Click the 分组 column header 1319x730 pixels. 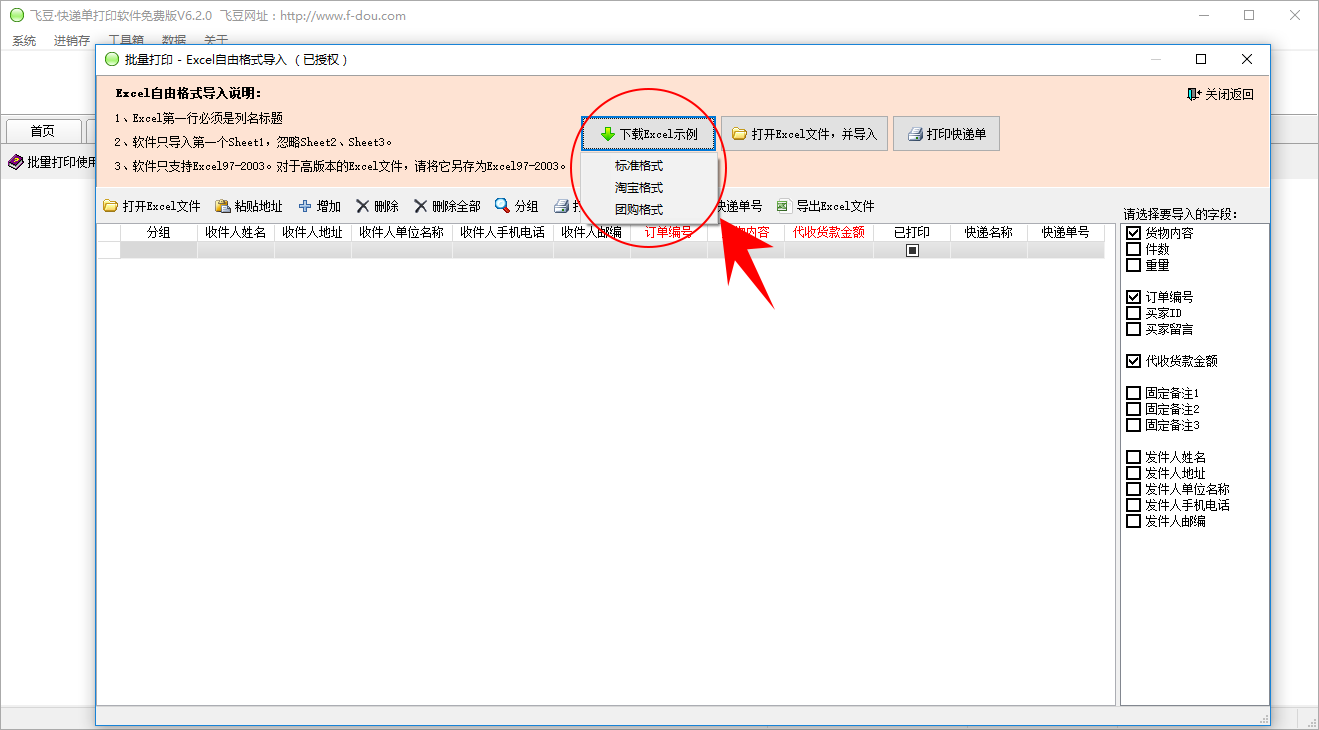(x=159, y=232)
